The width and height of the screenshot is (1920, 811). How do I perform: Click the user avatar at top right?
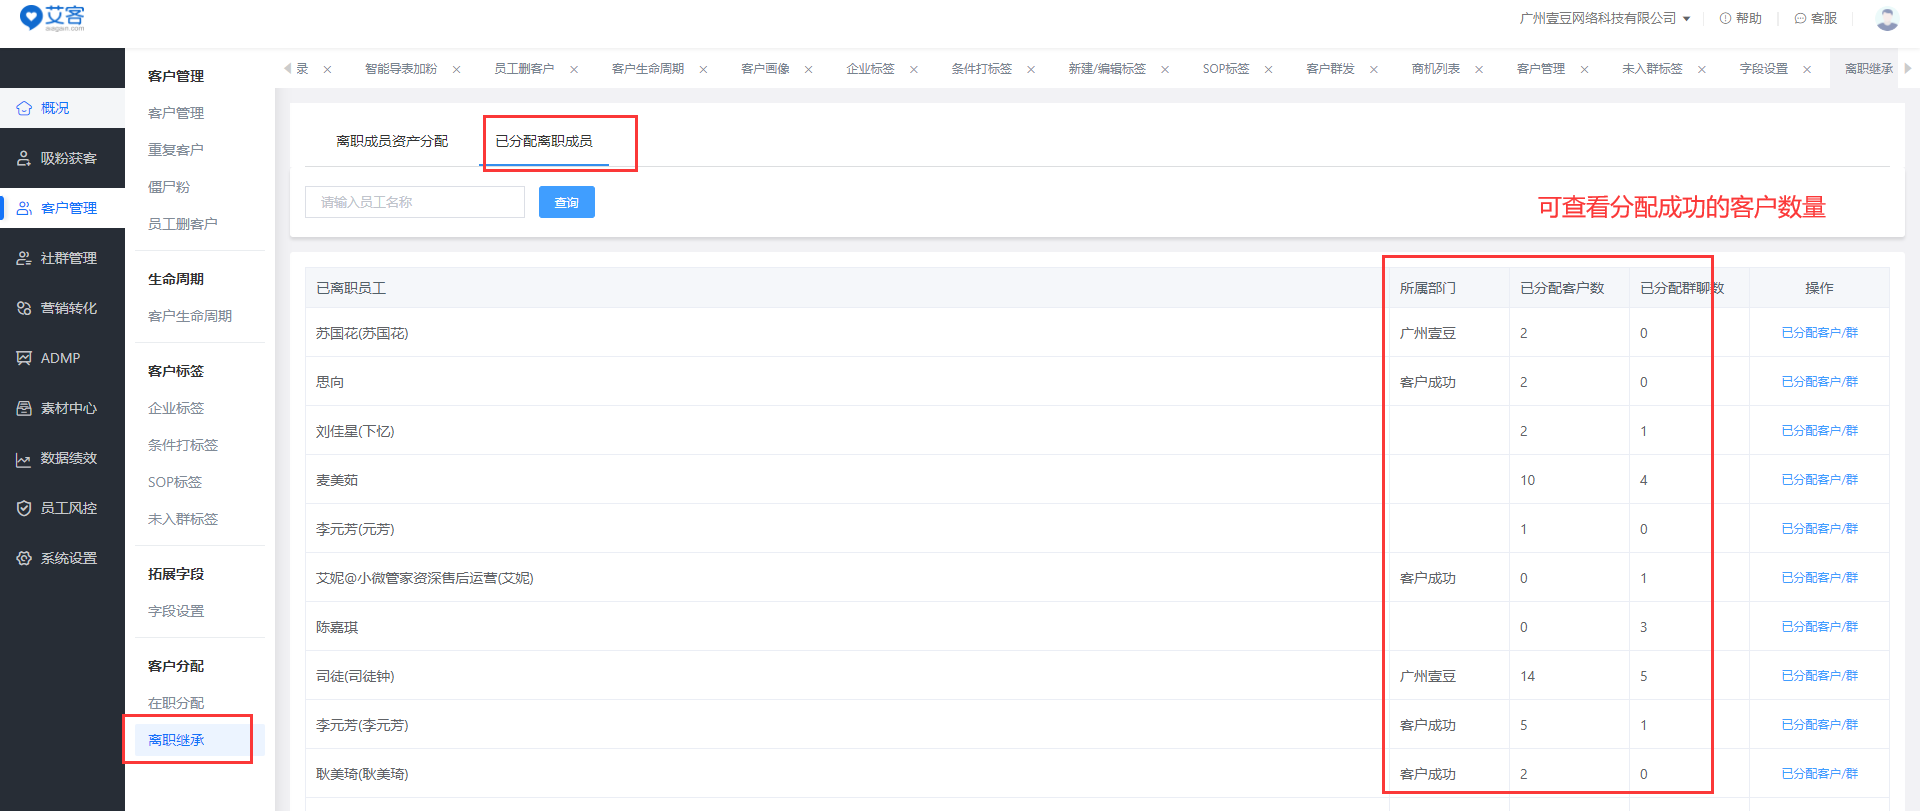[x=1887, y=18]
